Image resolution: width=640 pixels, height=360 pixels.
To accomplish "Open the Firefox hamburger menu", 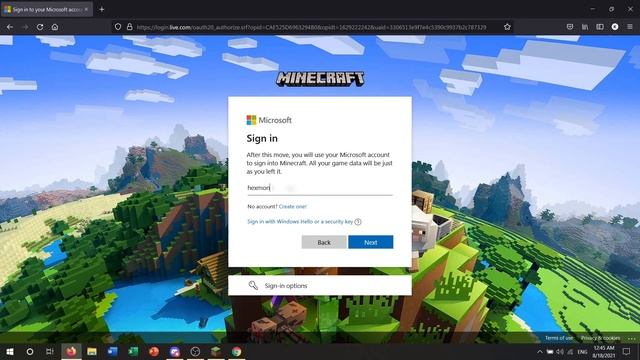I will [630, 27].
